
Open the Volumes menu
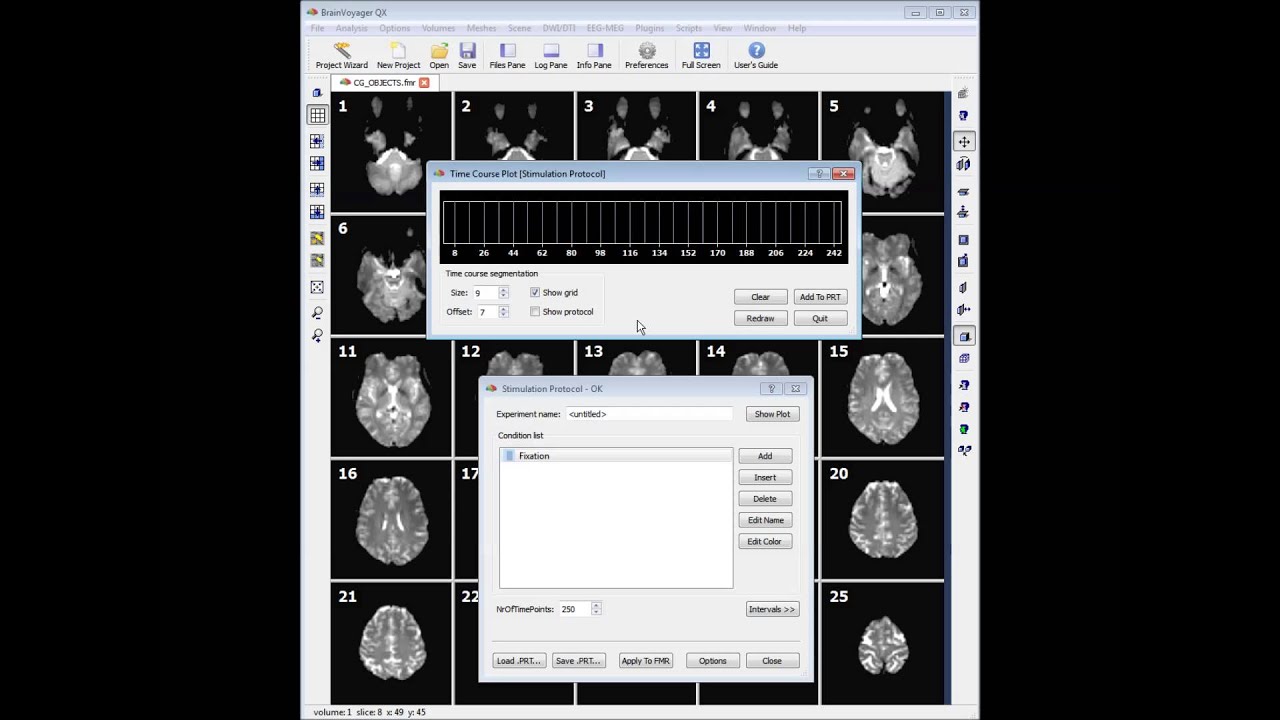(x=439, y=28)
